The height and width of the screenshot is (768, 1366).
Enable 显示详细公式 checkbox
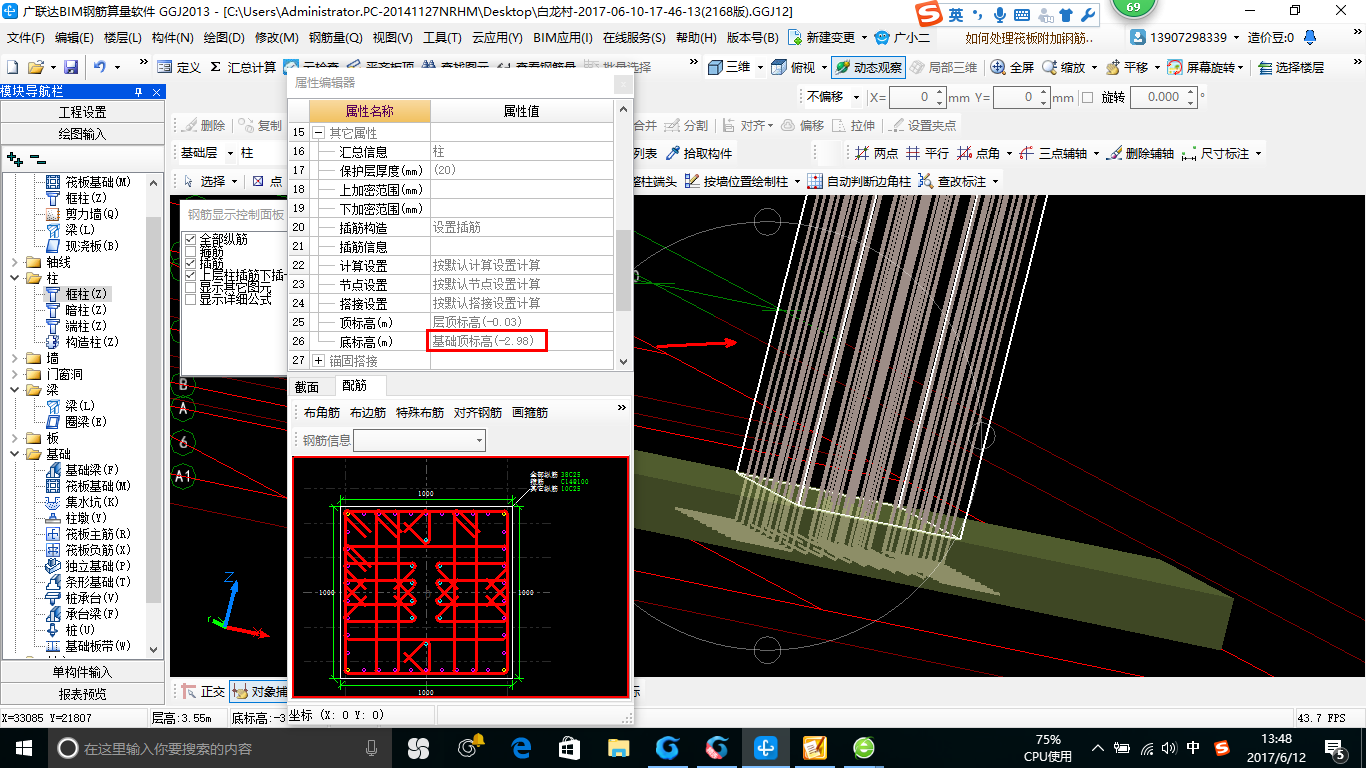pos(191,299)
